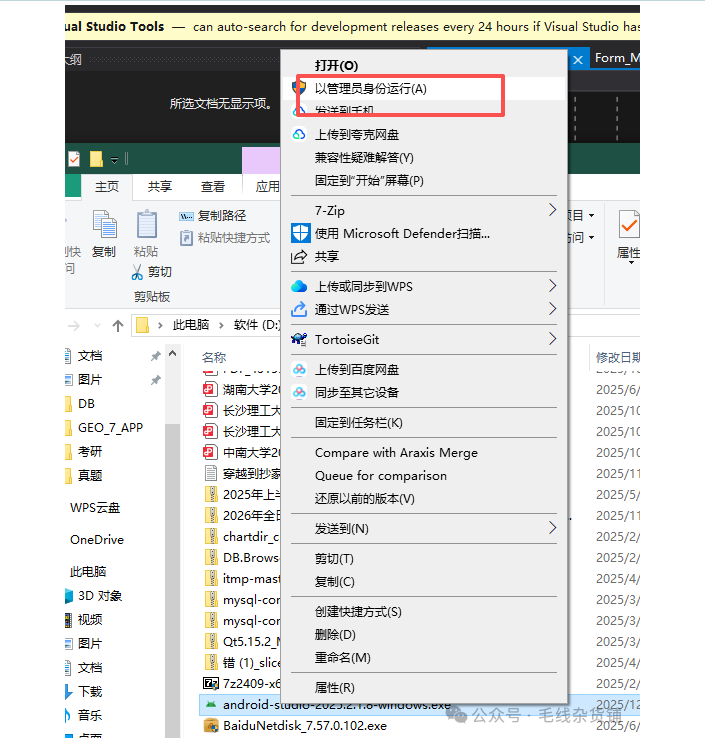Screen dimensions: 705x747
Task: Choose 删除(D) from the context menu
Action: 335,634
